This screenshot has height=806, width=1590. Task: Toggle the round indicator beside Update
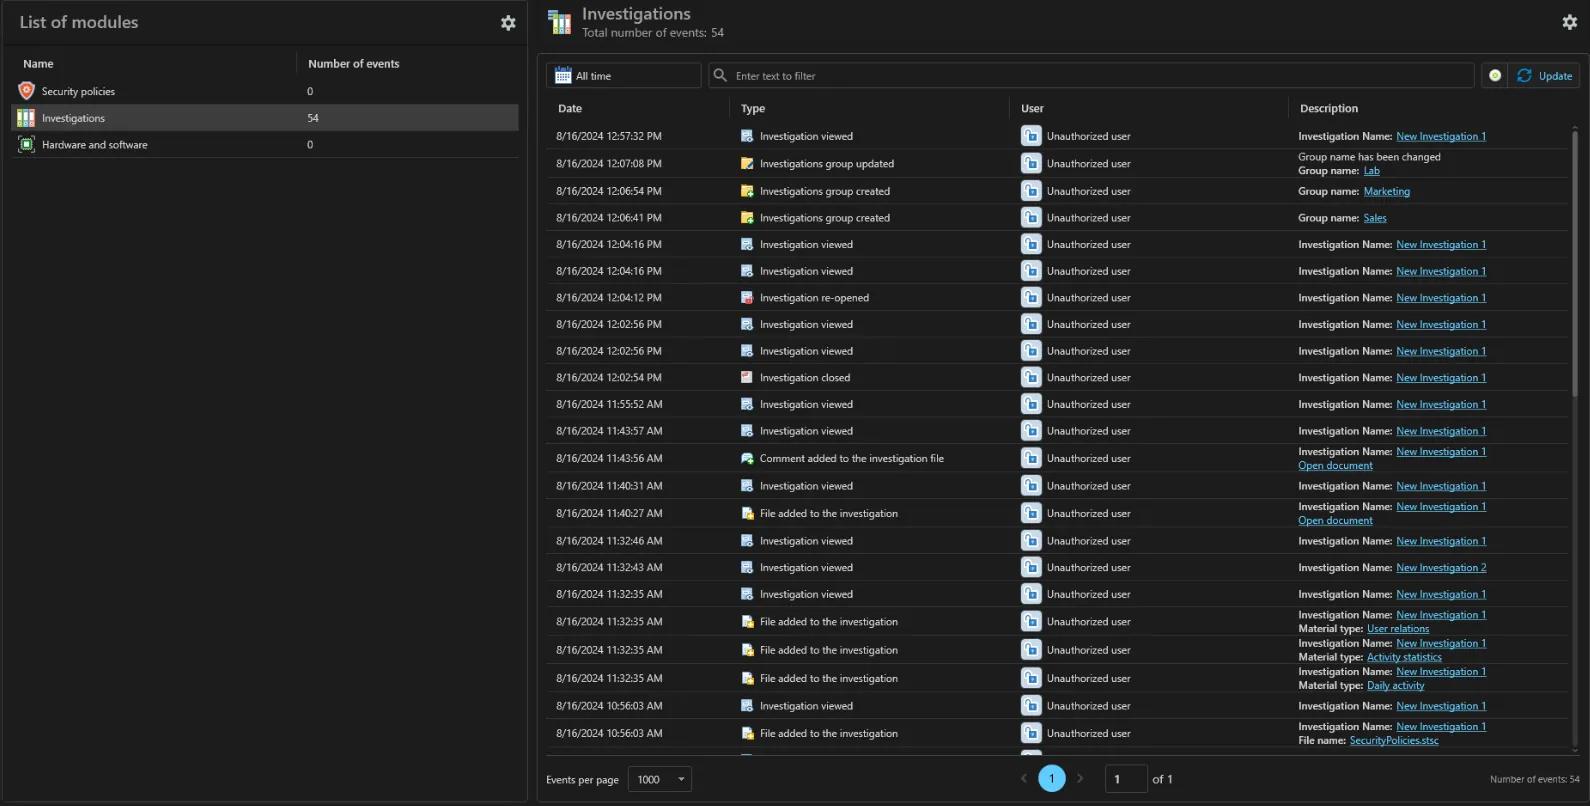[x=1495, y=75]
